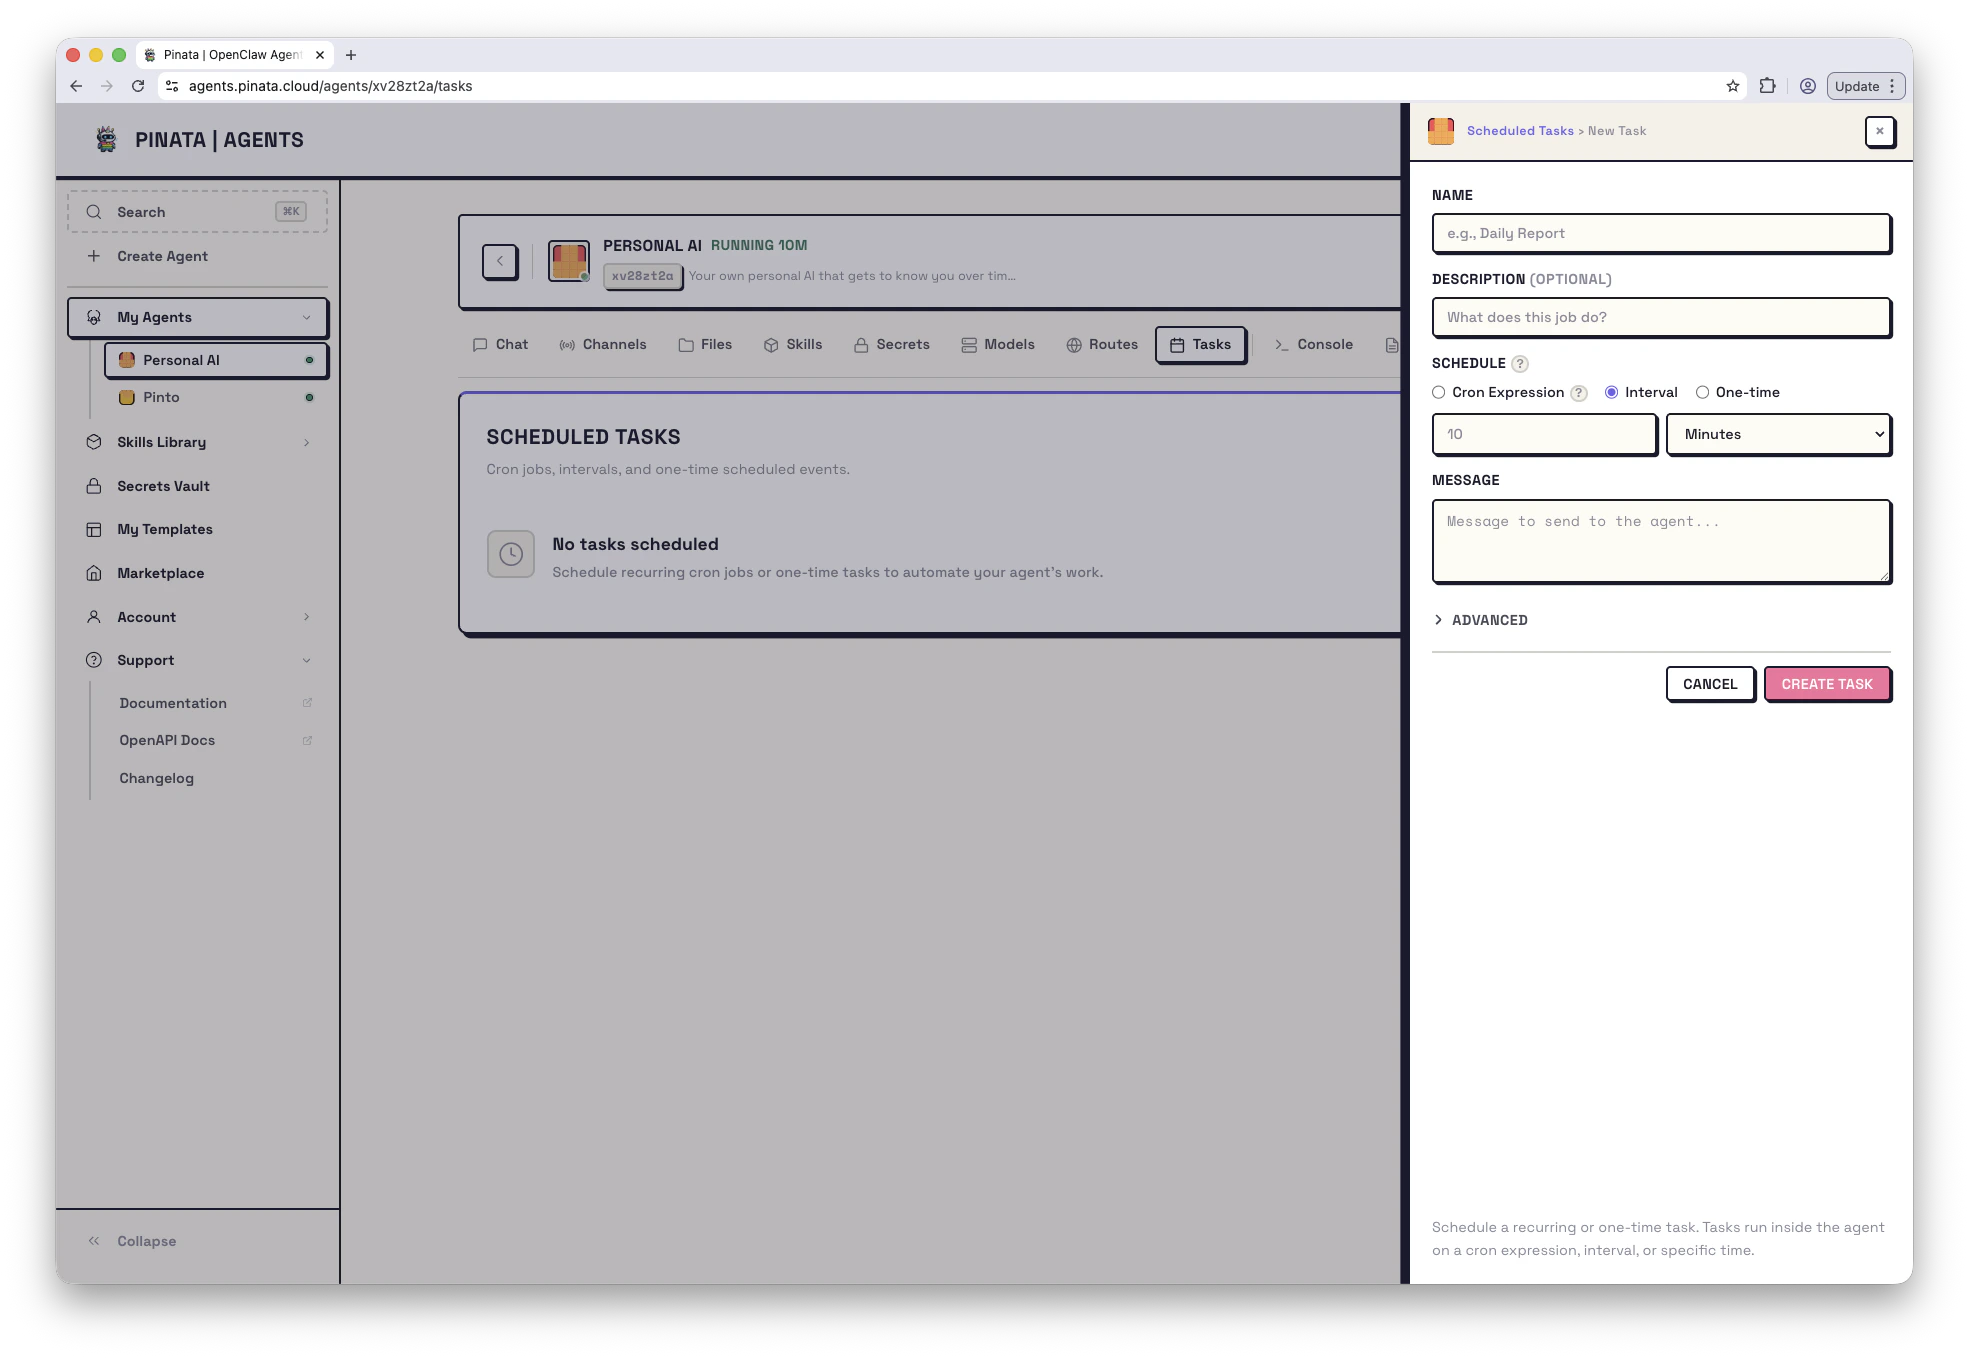Click the schedule help question-mark icon
The image size is (1969, 1358).
(x=1519, y=364)
